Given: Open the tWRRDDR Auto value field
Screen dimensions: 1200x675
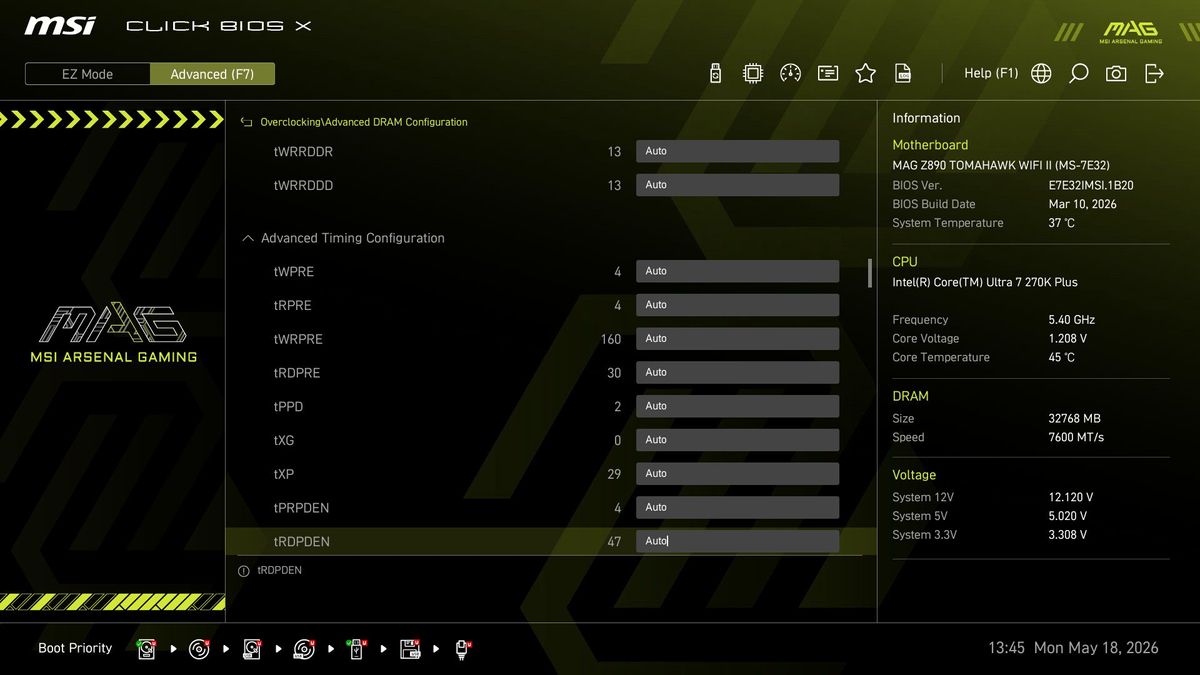Looking at the screenshot, I should tap(737, 151).
